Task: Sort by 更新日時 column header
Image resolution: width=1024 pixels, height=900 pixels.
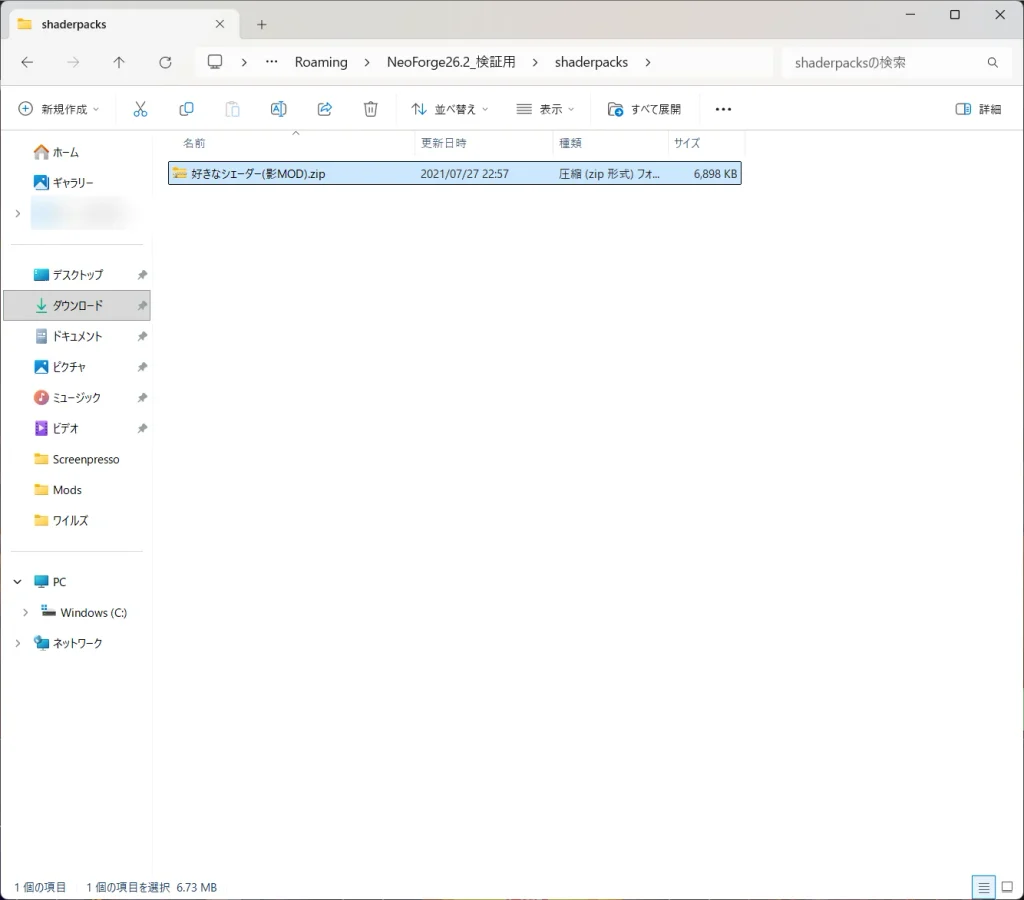Action: [443, 143]
